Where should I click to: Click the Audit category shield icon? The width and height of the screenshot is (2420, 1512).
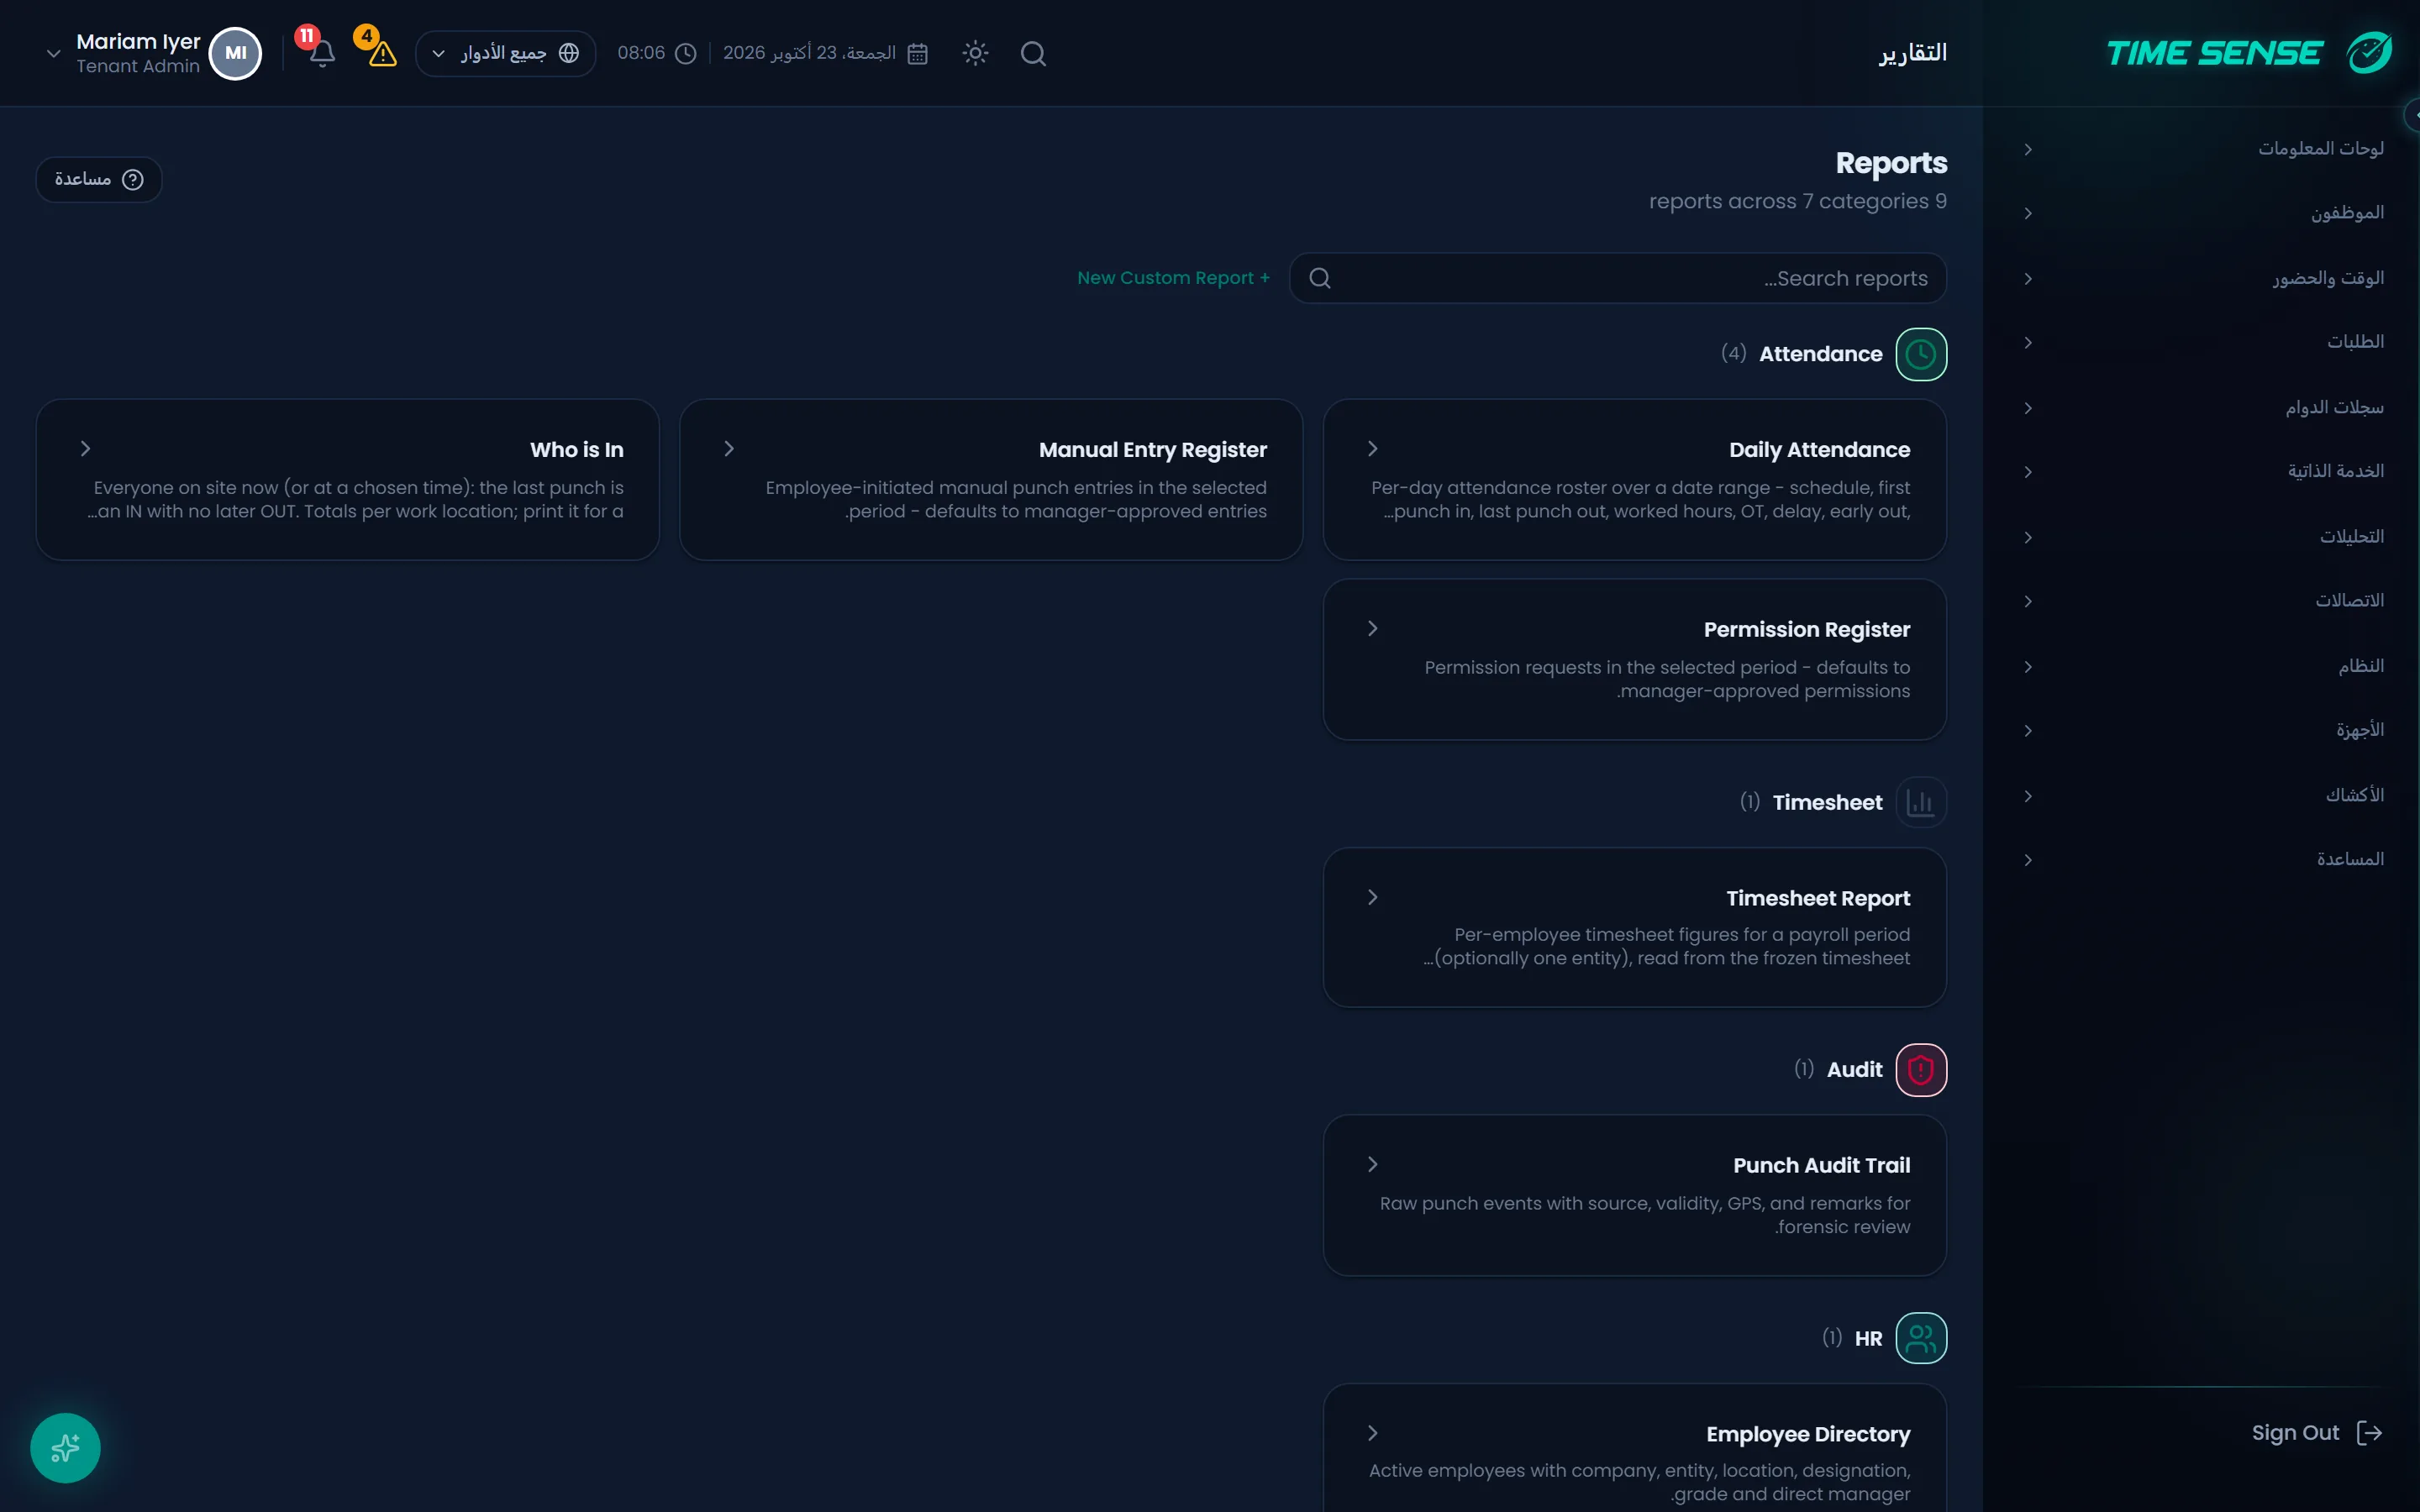coord(1920,1069)
